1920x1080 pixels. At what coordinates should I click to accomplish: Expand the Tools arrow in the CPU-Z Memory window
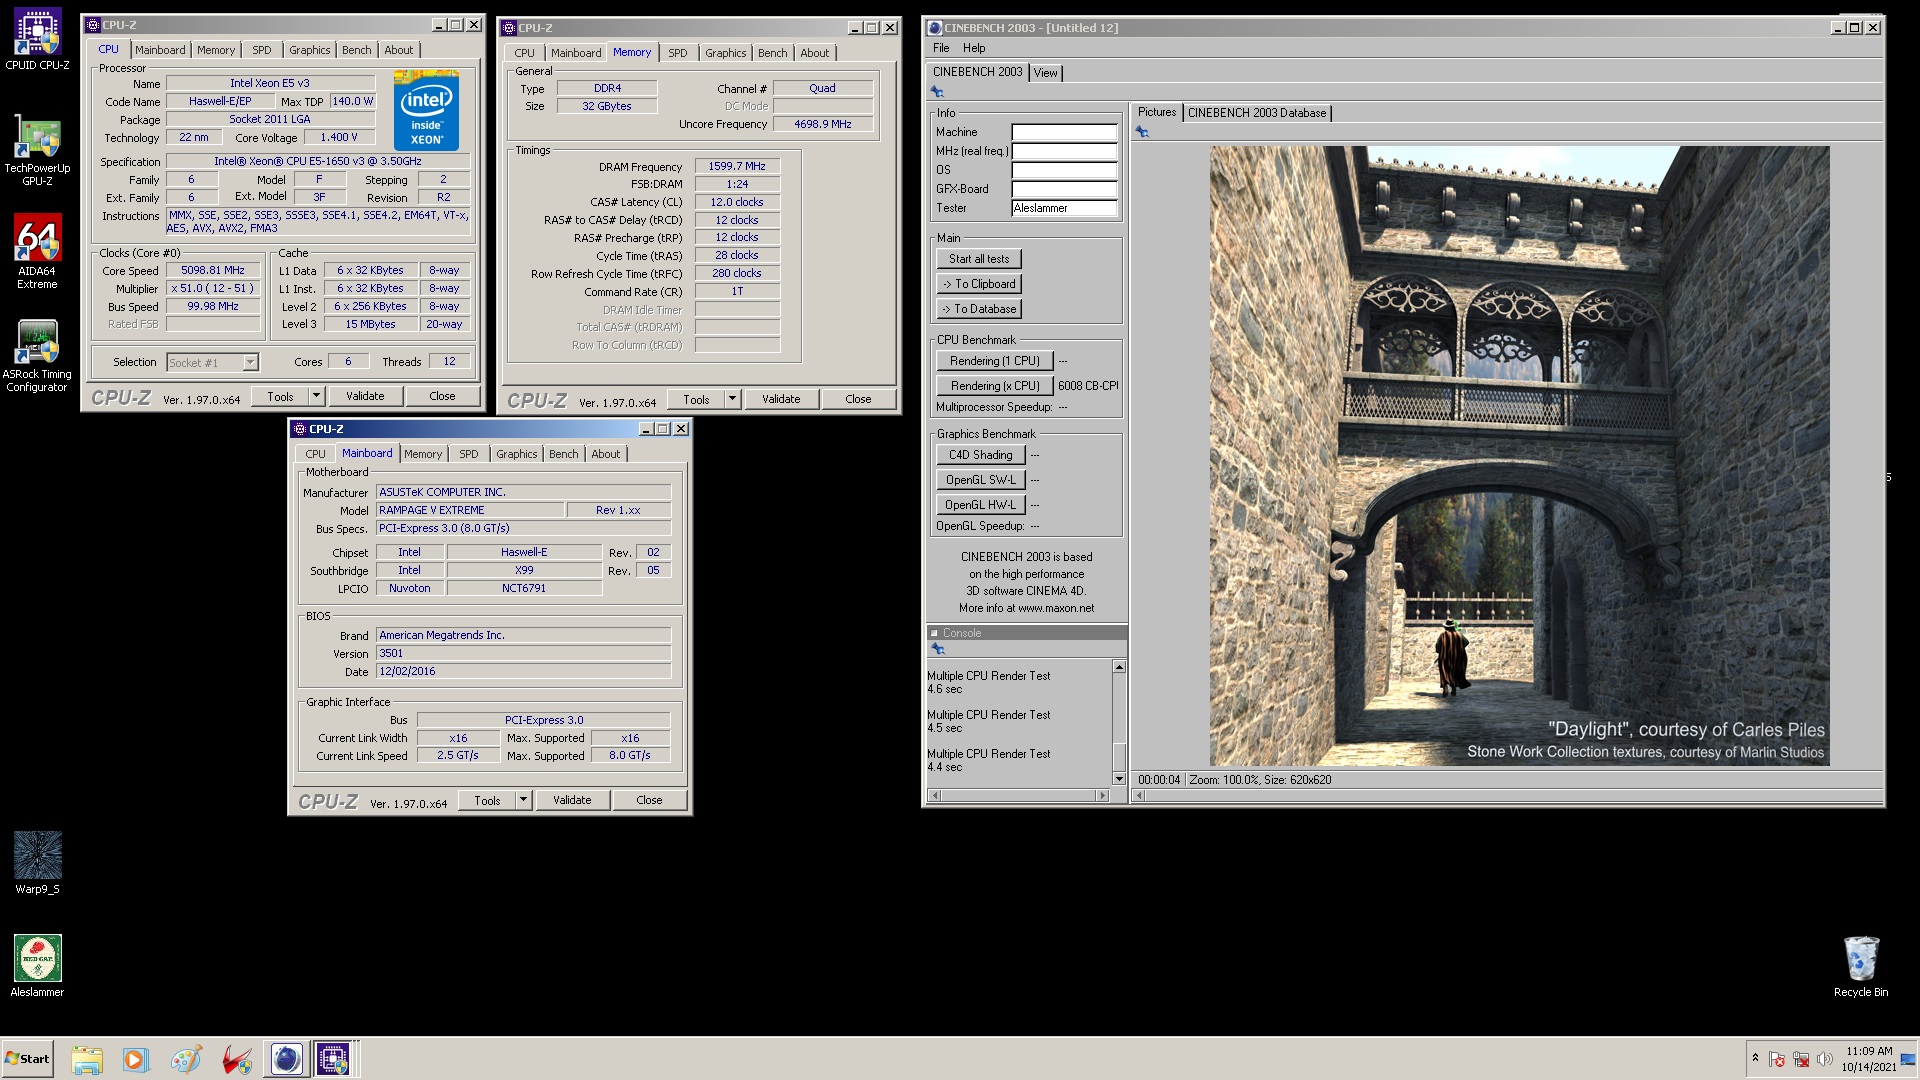(x=732, y=399)
